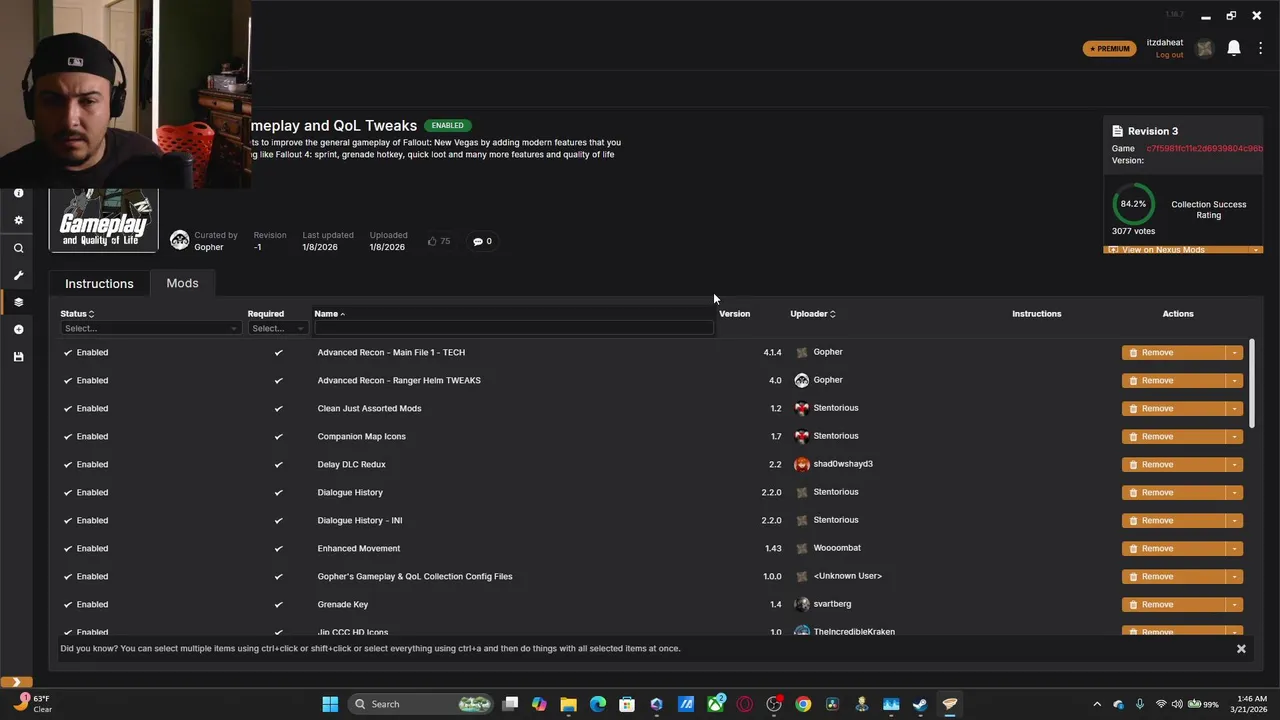Click the mods list vertical scrollbar
Image resolution: width=1280 pixels, height=720 pixels.
click(1252, 384)
